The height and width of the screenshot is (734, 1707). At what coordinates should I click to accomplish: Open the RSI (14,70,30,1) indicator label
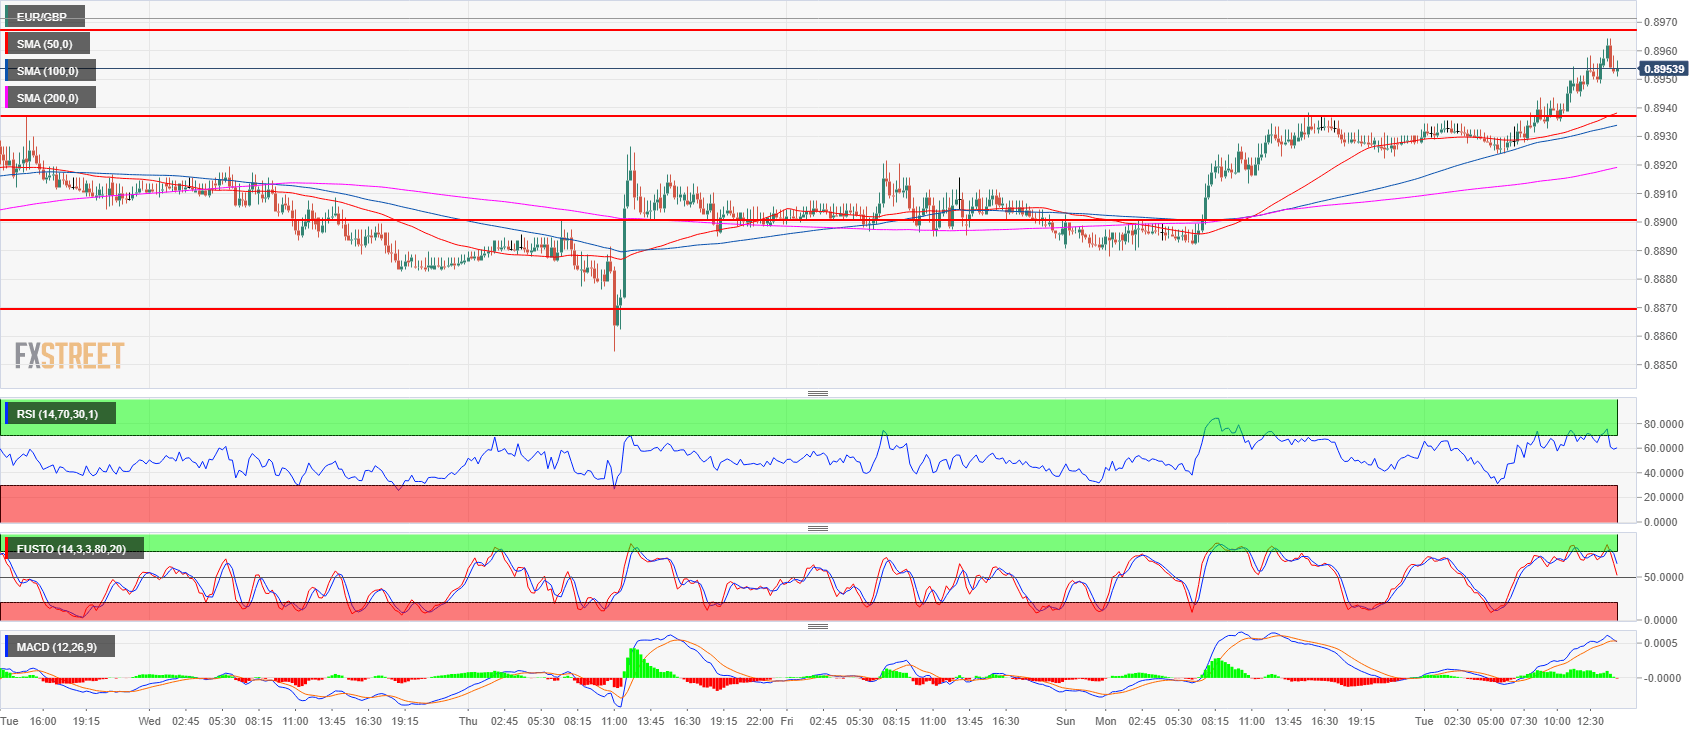point(58,414)
